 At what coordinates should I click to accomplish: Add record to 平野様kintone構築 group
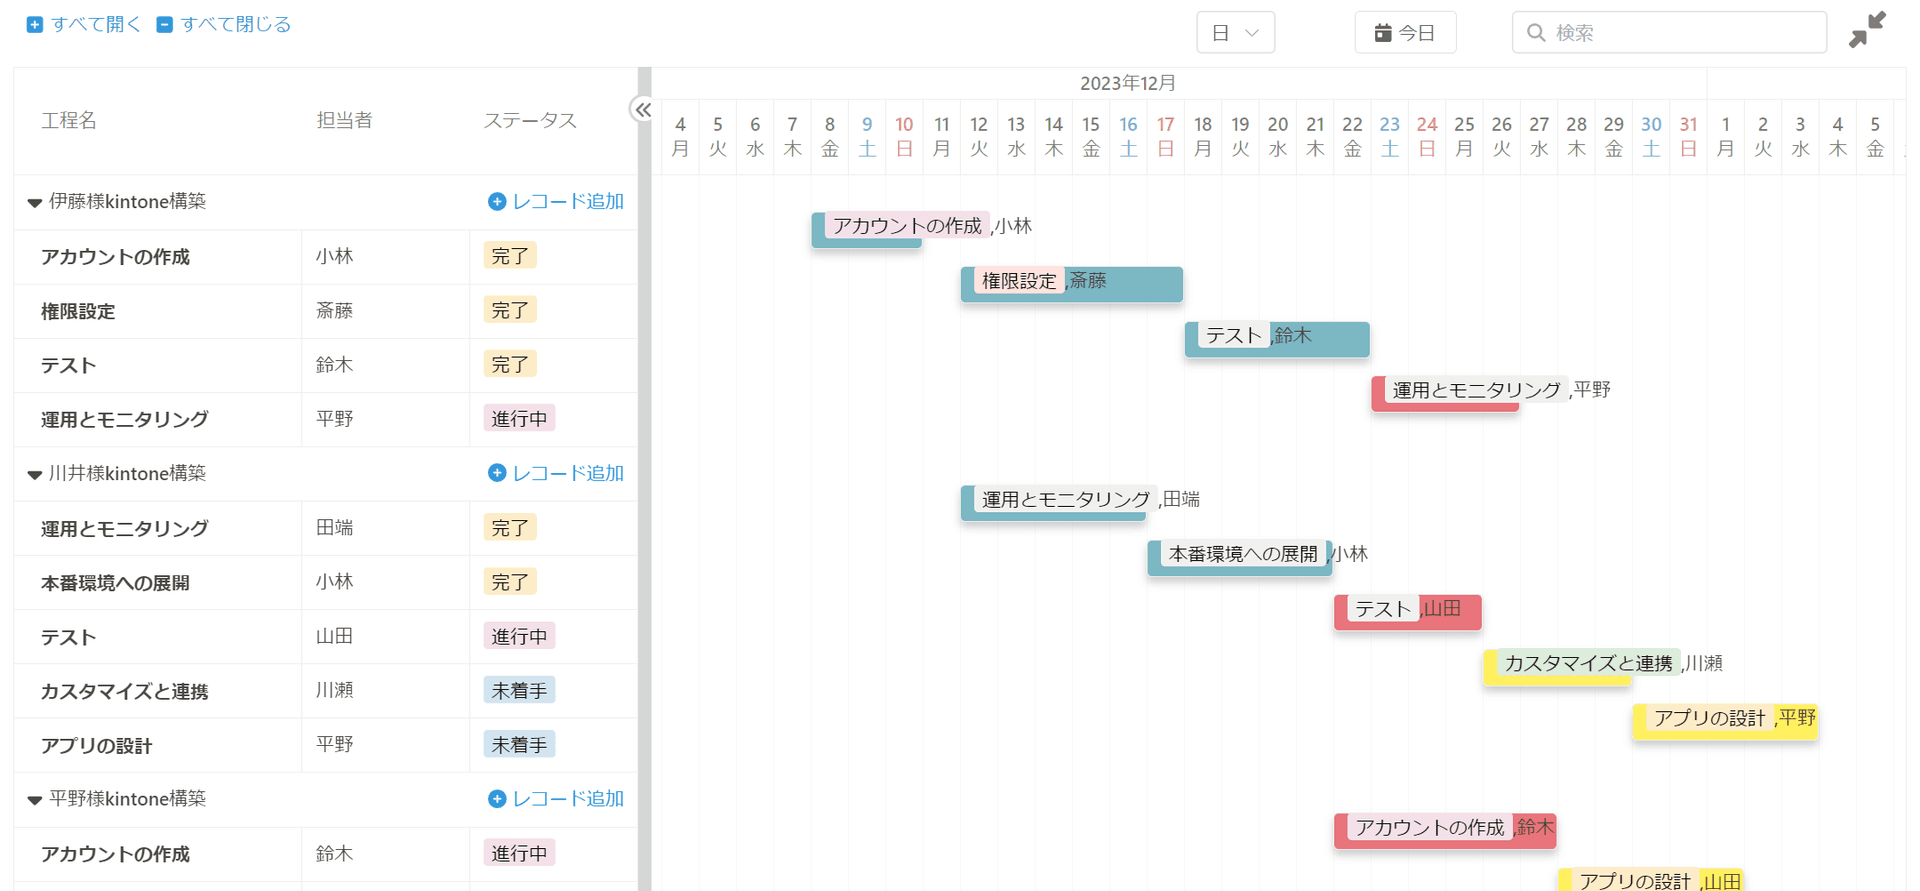coord(556,799)
